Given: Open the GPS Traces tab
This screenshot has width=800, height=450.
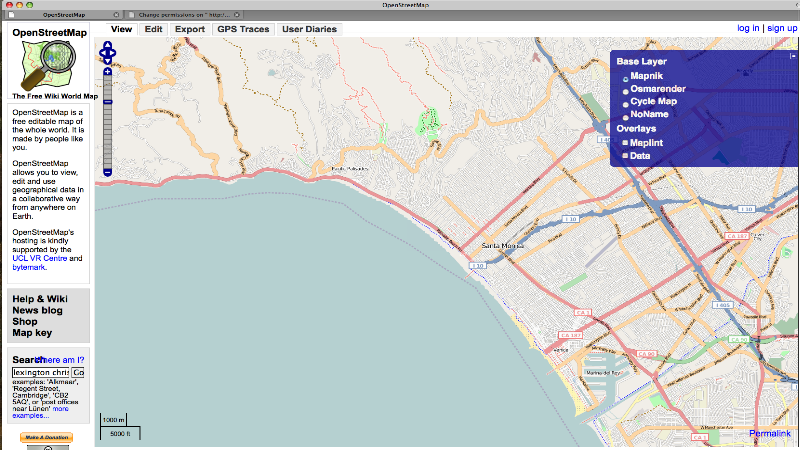Looking at the screenshot, I should [x=243, y=29].
